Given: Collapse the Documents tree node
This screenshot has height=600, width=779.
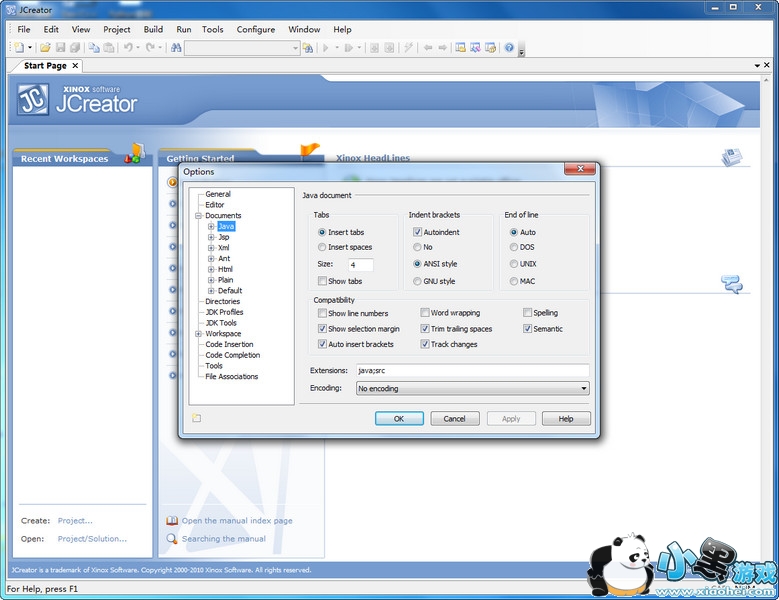Looking at the screenshot, I should coord(198,216).
